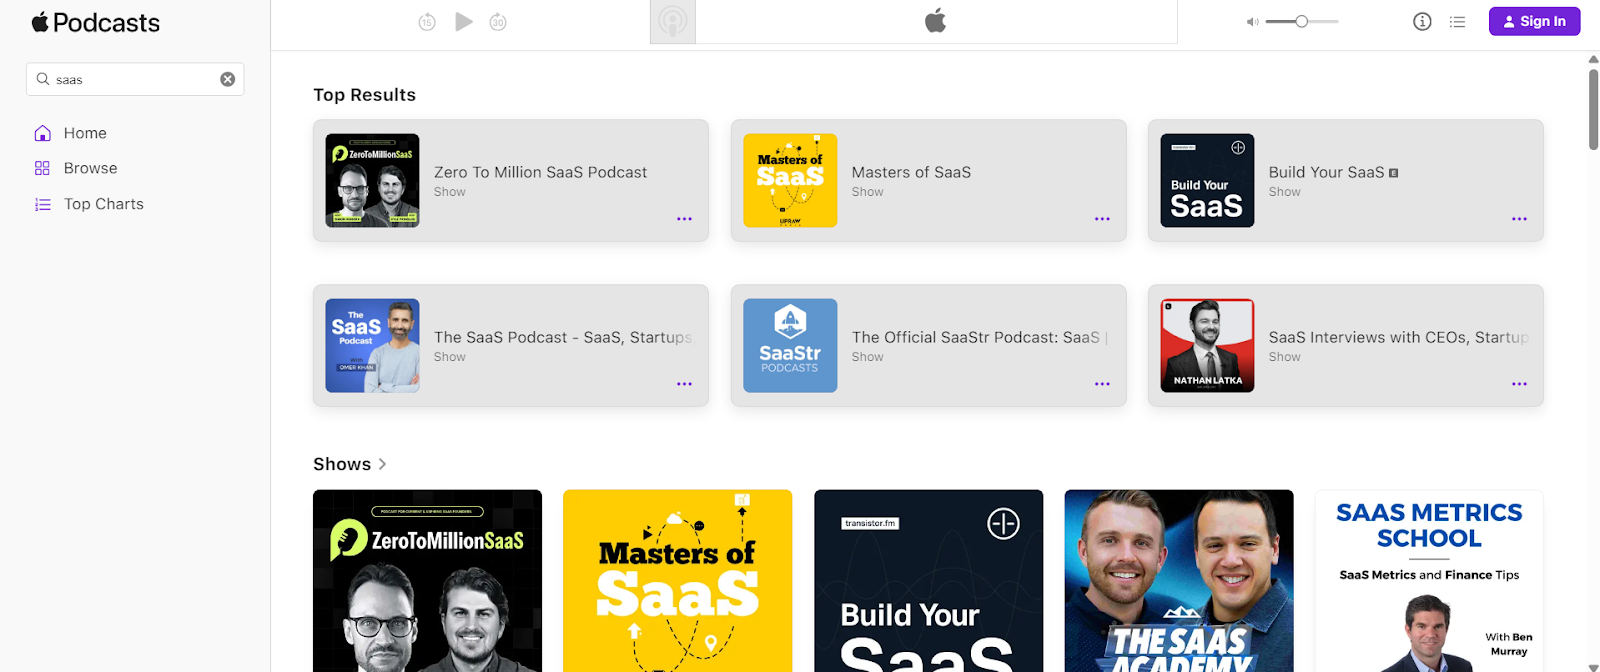Viewport: 1600px width, 672px height.
Task: Click the explicit badge on Build Your SaaS
Action: point(1393,173)
